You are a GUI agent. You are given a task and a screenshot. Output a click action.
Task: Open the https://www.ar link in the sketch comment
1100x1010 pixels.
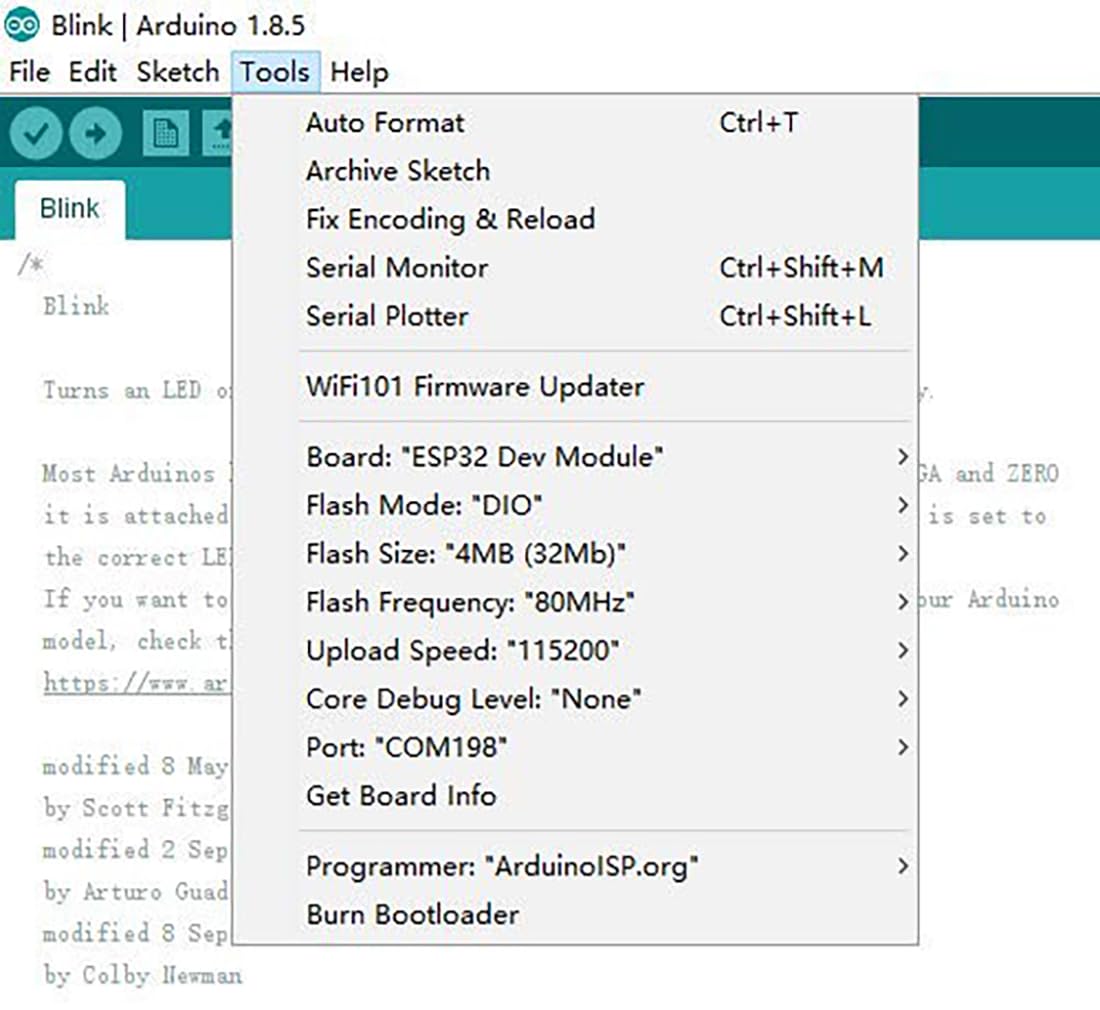137,683
